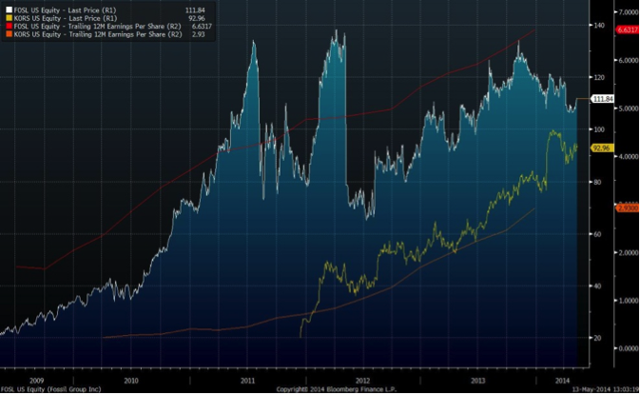640x394 pixels.
Task: Click the legend value 92.96
Action: coord(196,18)
